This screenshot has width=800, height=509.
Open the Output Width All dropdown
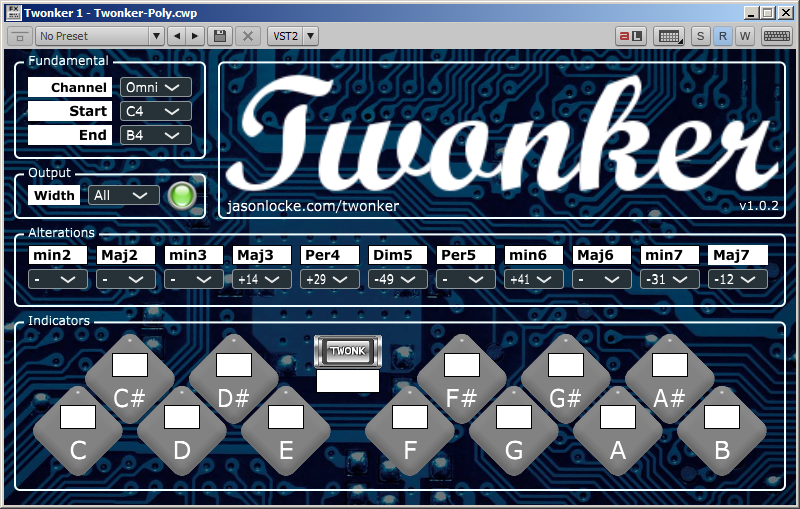(x=123, y=195)
